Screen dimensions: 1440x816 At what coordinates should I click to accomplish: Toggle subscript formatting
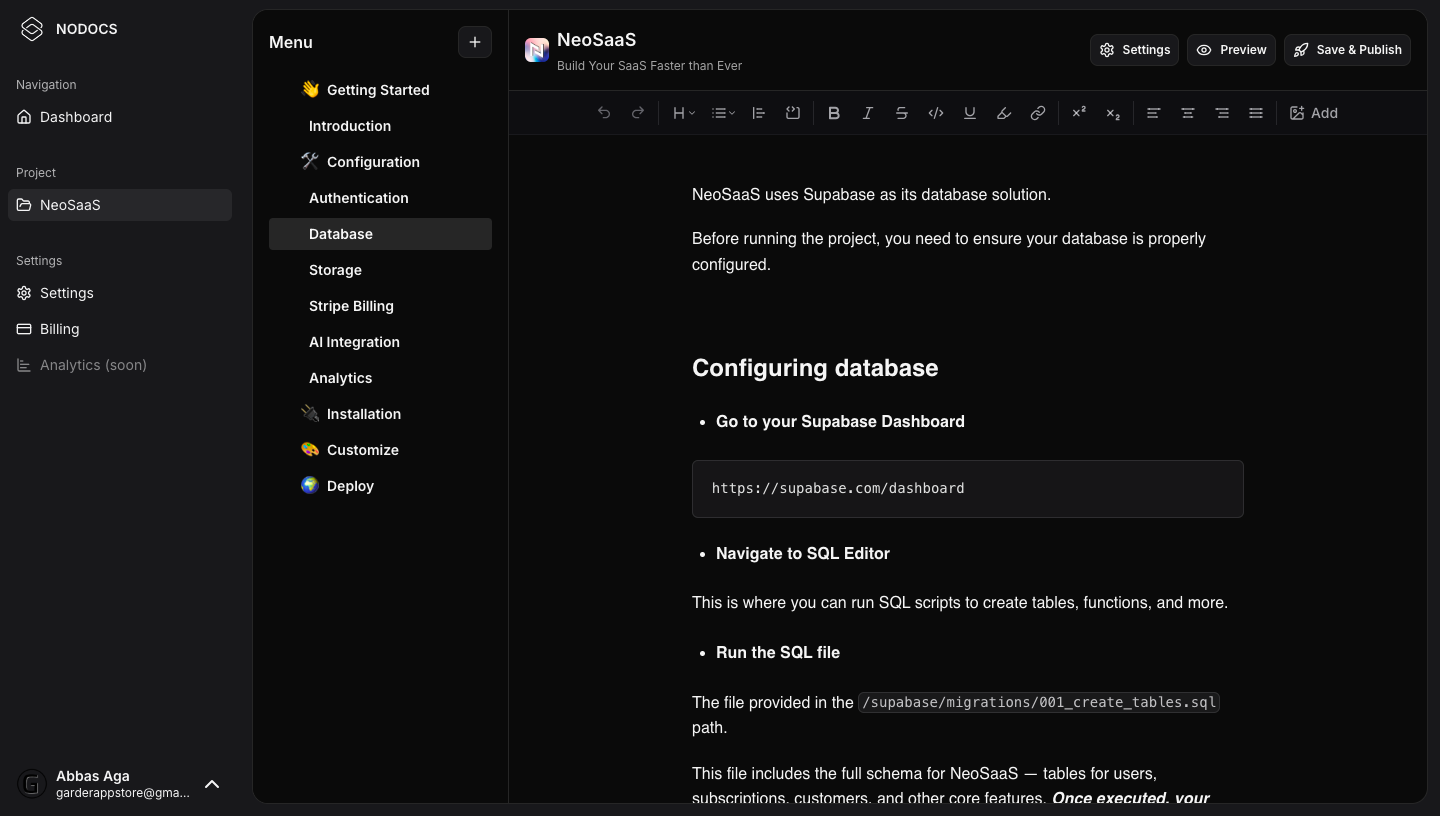coord(1113,113)
